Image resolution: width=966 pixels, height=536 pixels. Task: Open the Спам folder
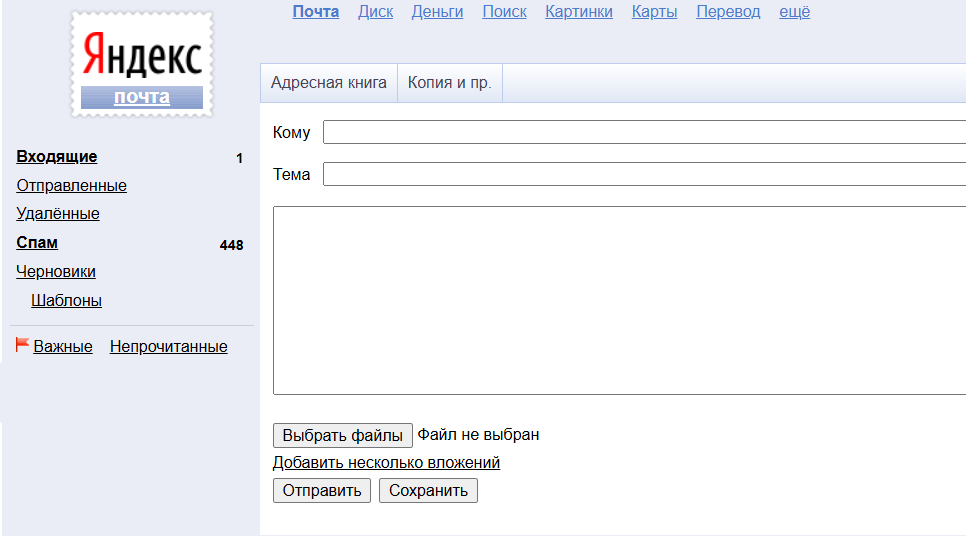point(37,243)
